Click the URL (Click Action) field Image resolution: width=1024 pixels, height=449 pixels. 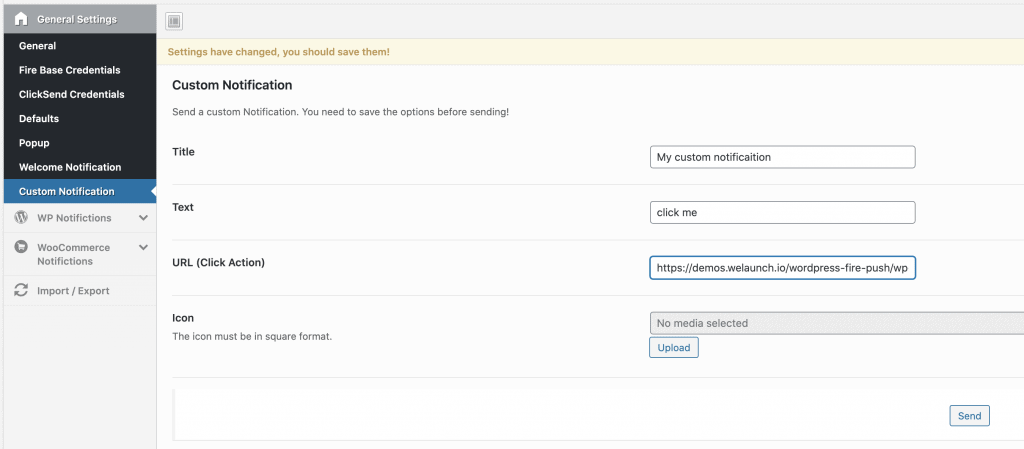click(781, 269)
